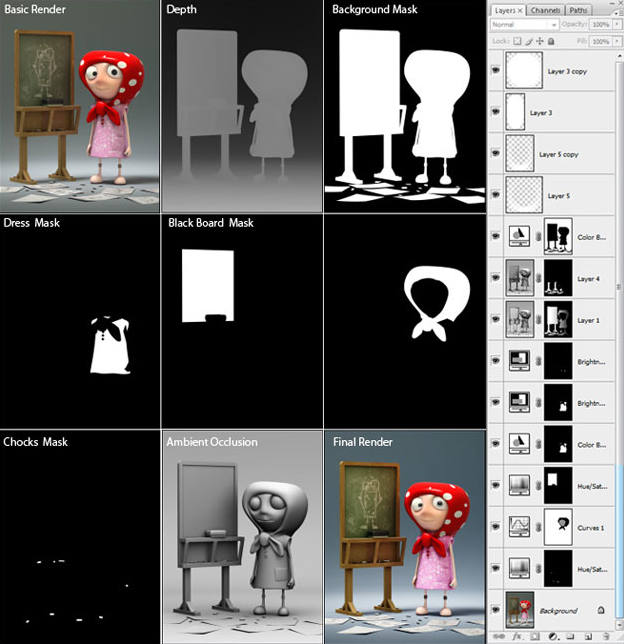Click the adjustment icon of the Color B layer above Layer 4
The width and height of the screenshot is (624, 644).
[x=519, y=237]
